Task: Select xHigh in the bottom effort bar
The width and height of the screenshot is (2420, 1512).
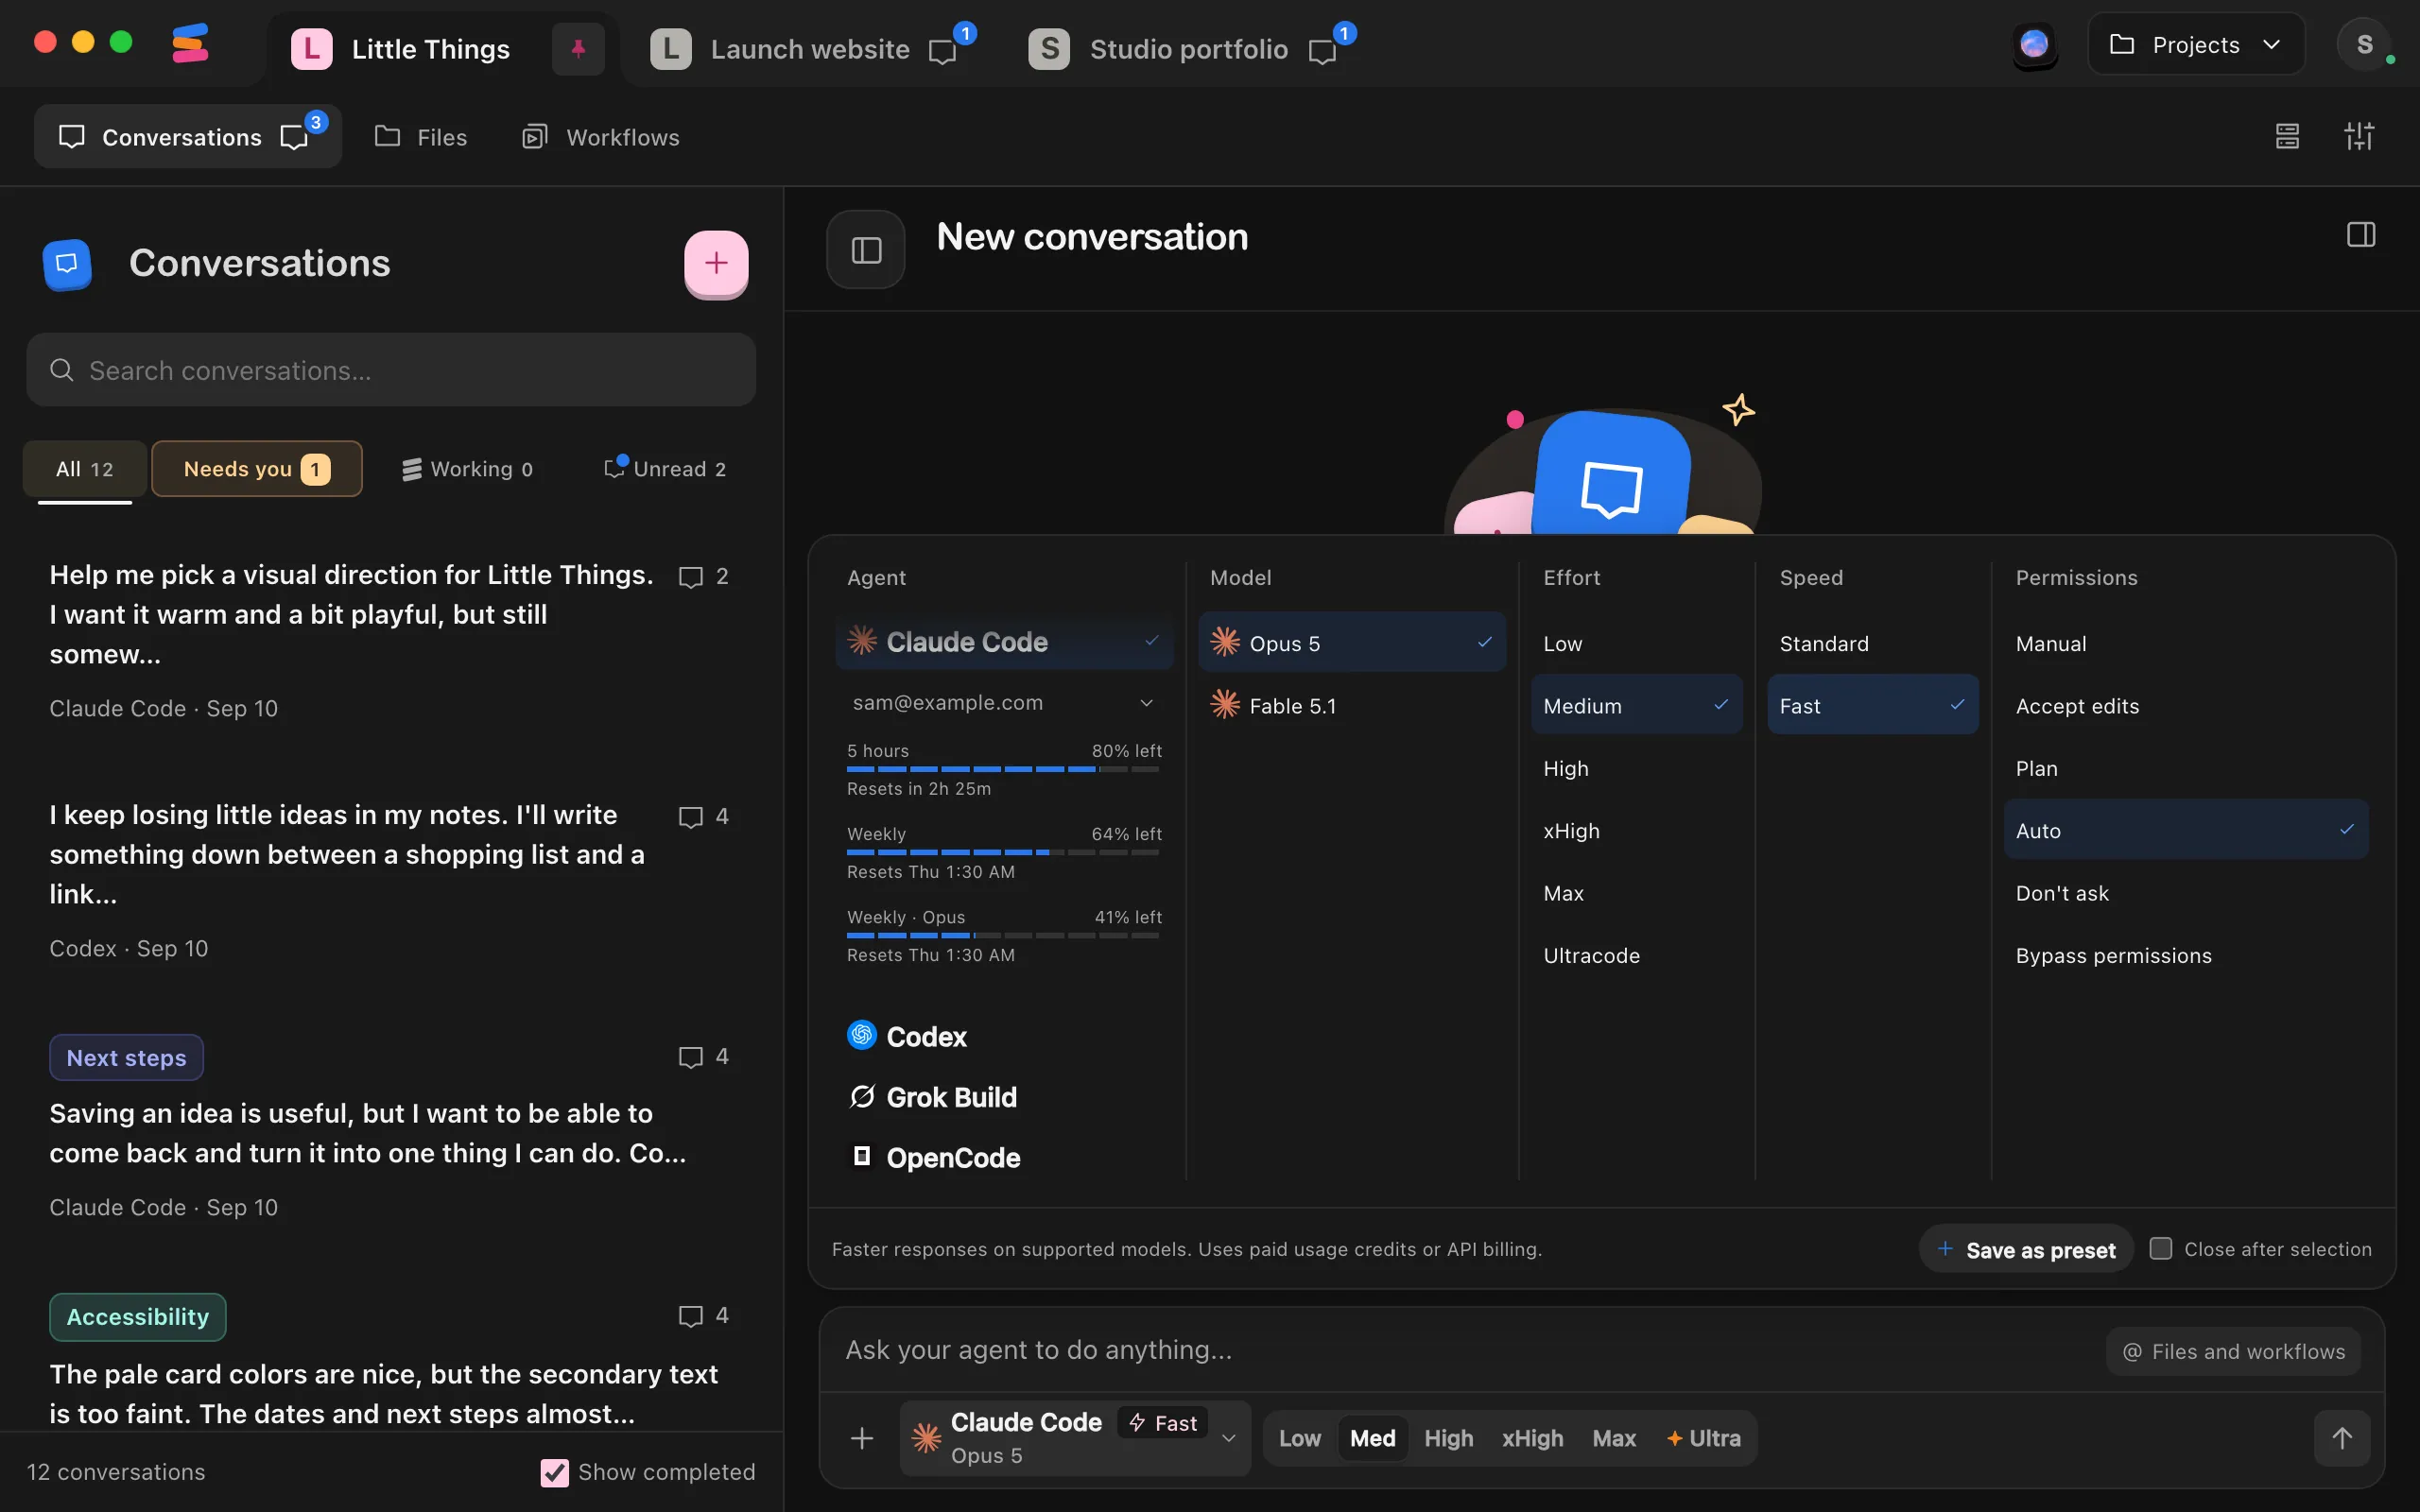Action: [1531, 1438]
